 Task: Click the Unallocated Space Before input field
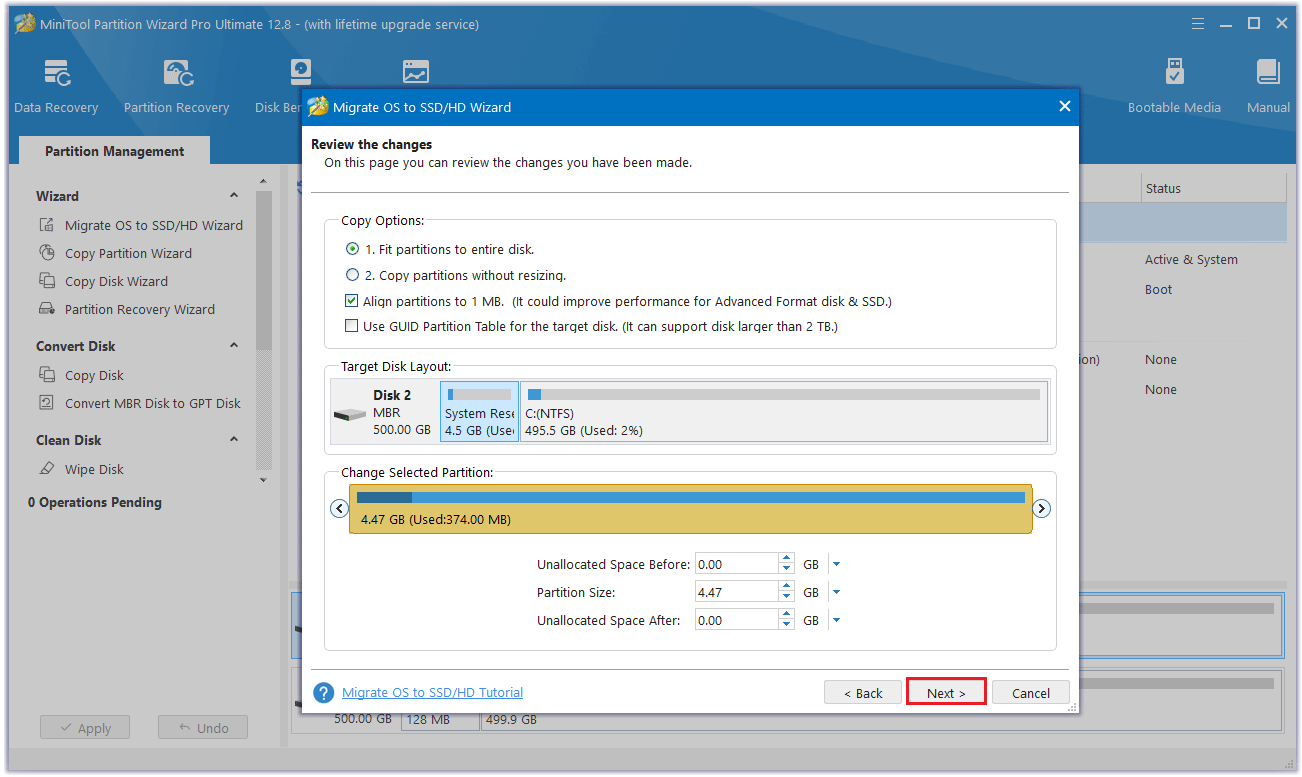[735, 565]
